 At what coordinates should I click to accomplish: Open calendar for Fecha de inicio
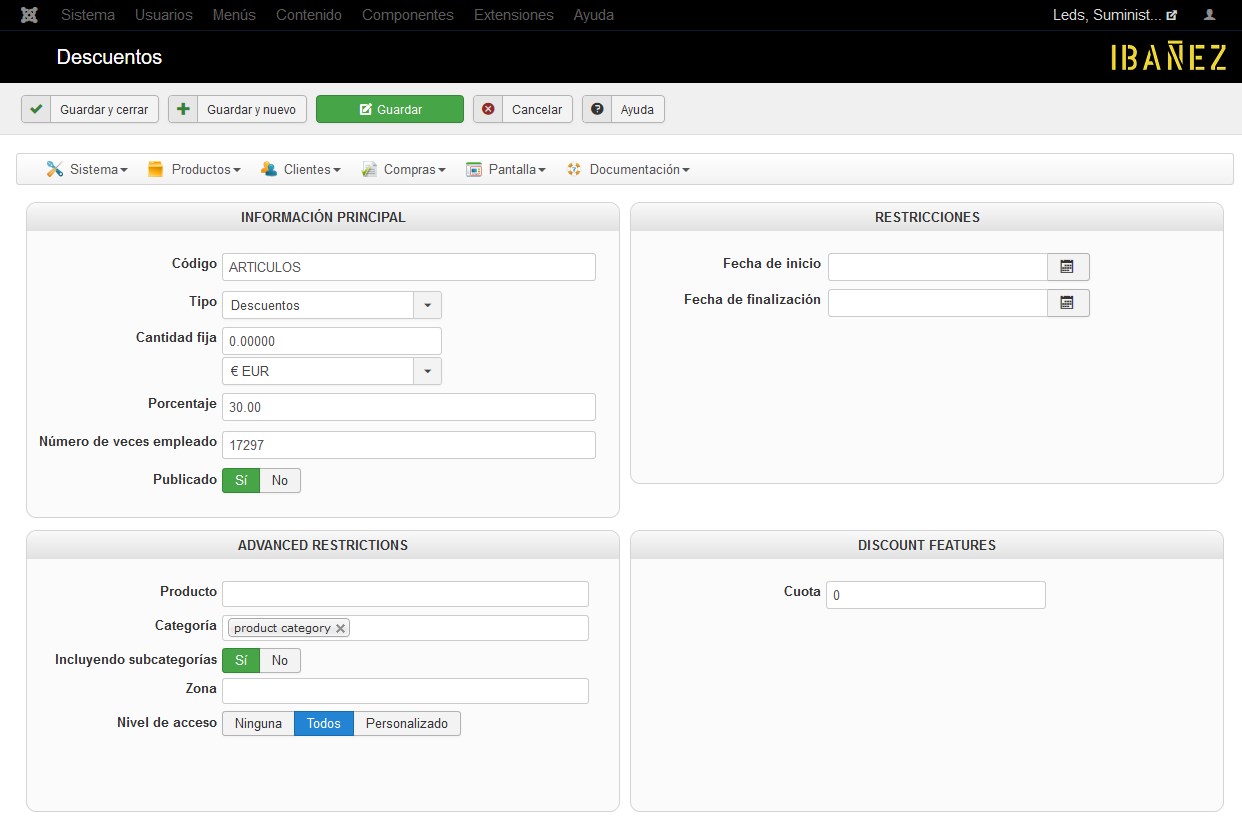(1068, 267)
